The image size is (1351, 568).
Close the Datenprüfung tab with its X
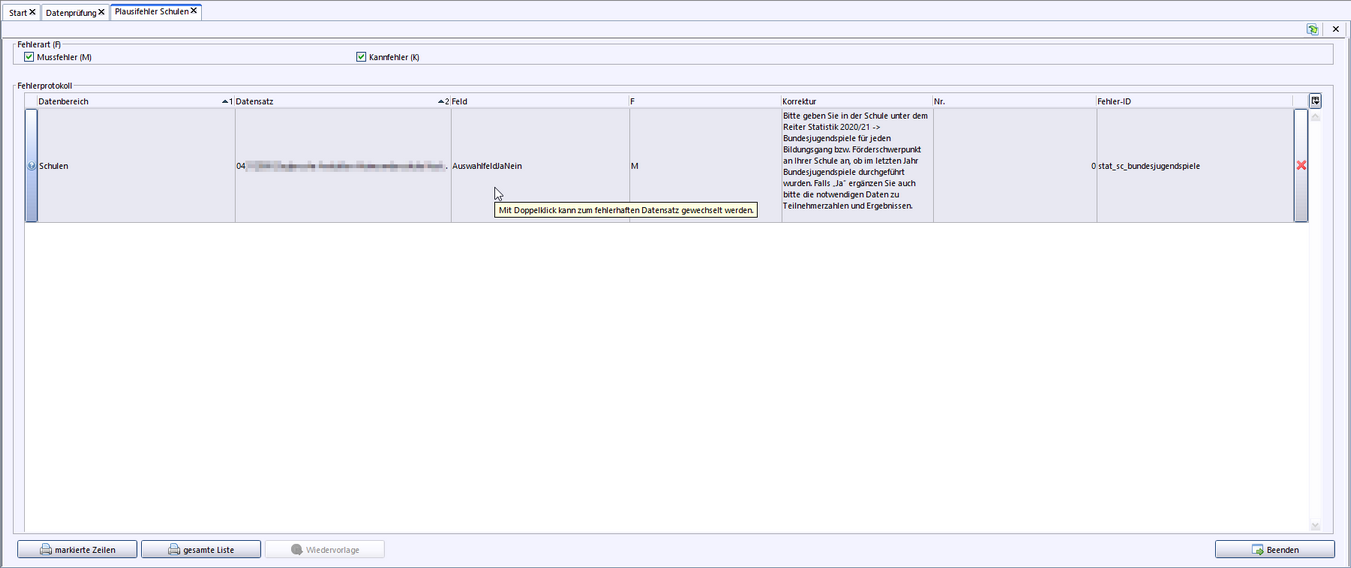(101, 12)
